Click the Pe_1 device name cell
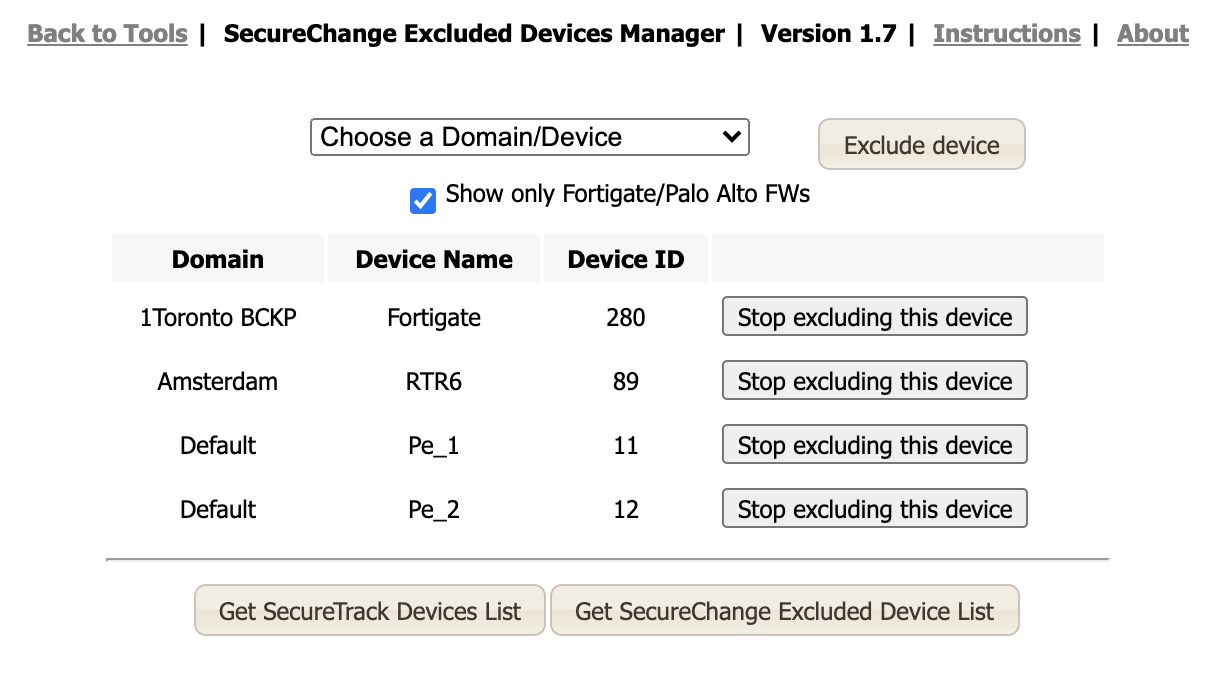1226x674 pixels. pyautogui.click(x=434, y=445)
